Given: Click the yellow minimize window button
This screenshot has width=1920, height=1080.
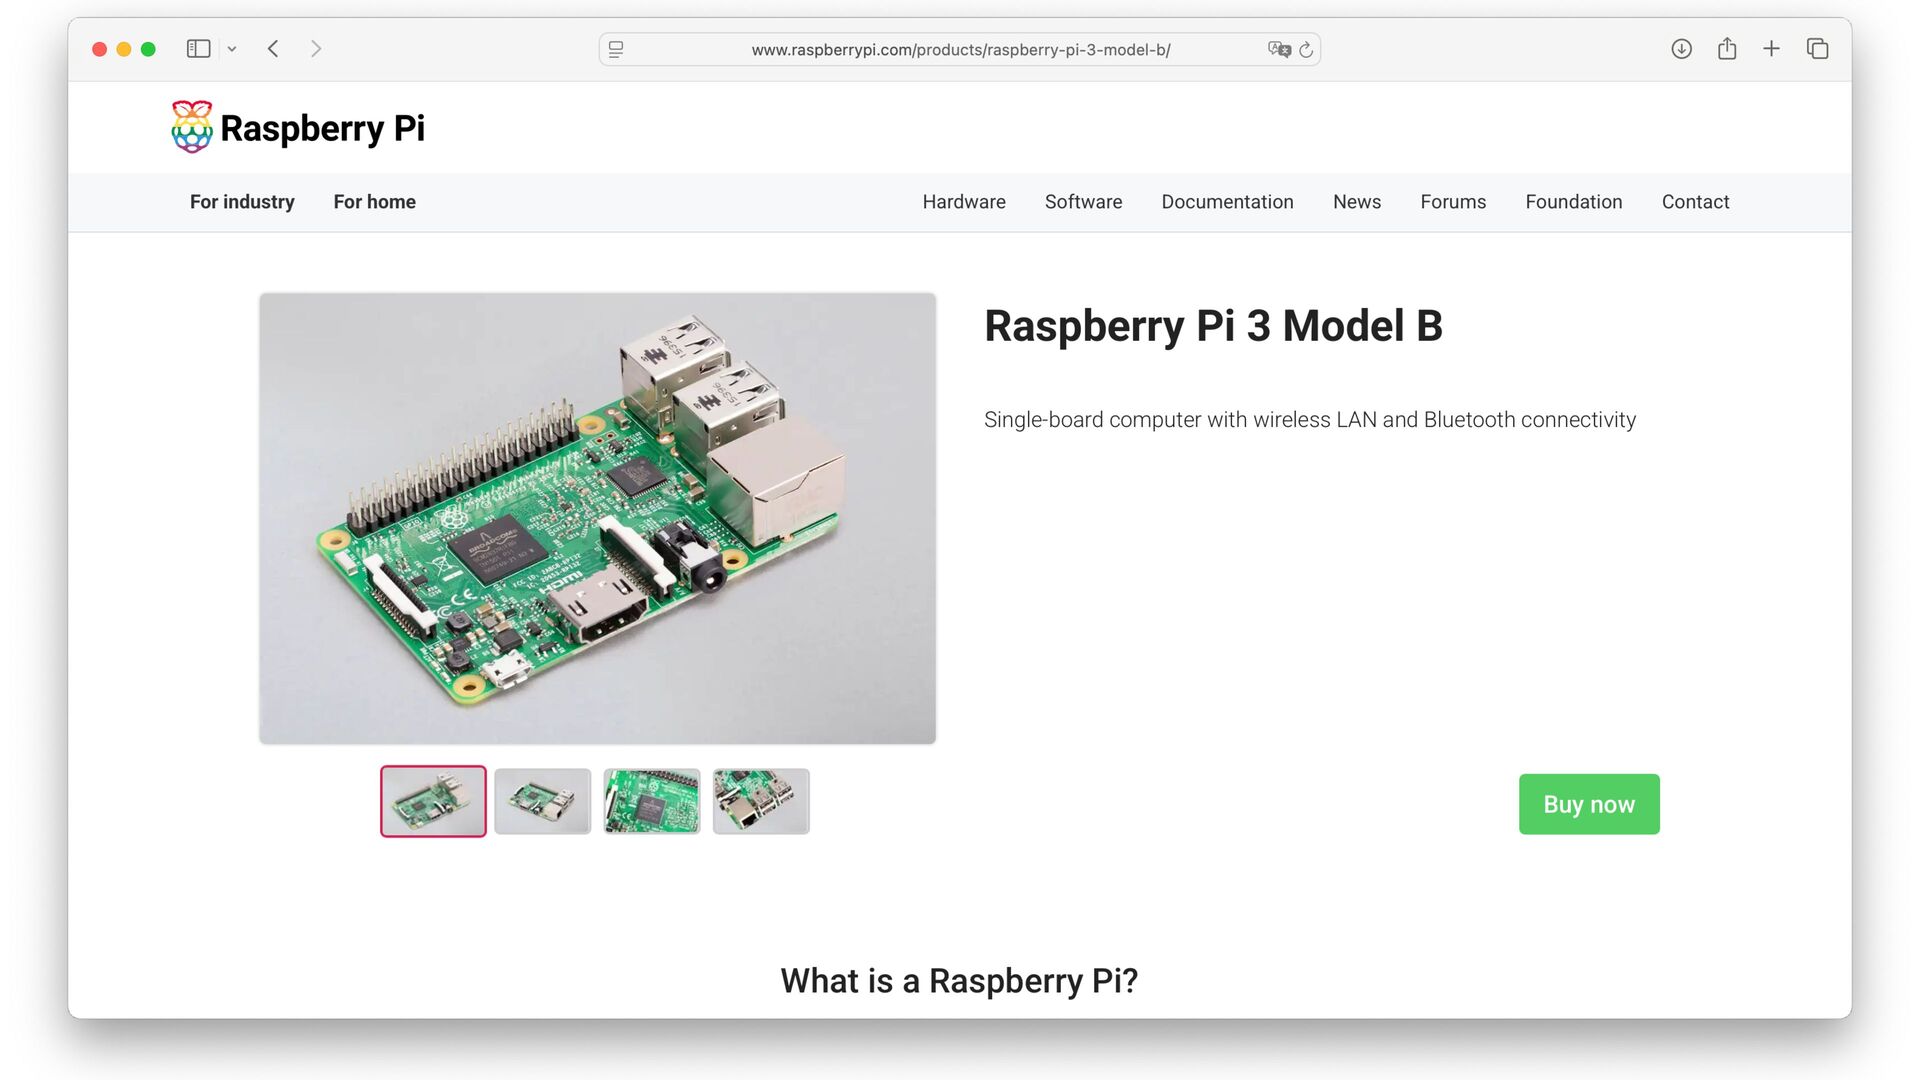Looking at the screenshot, I should (x=124, y=49).
